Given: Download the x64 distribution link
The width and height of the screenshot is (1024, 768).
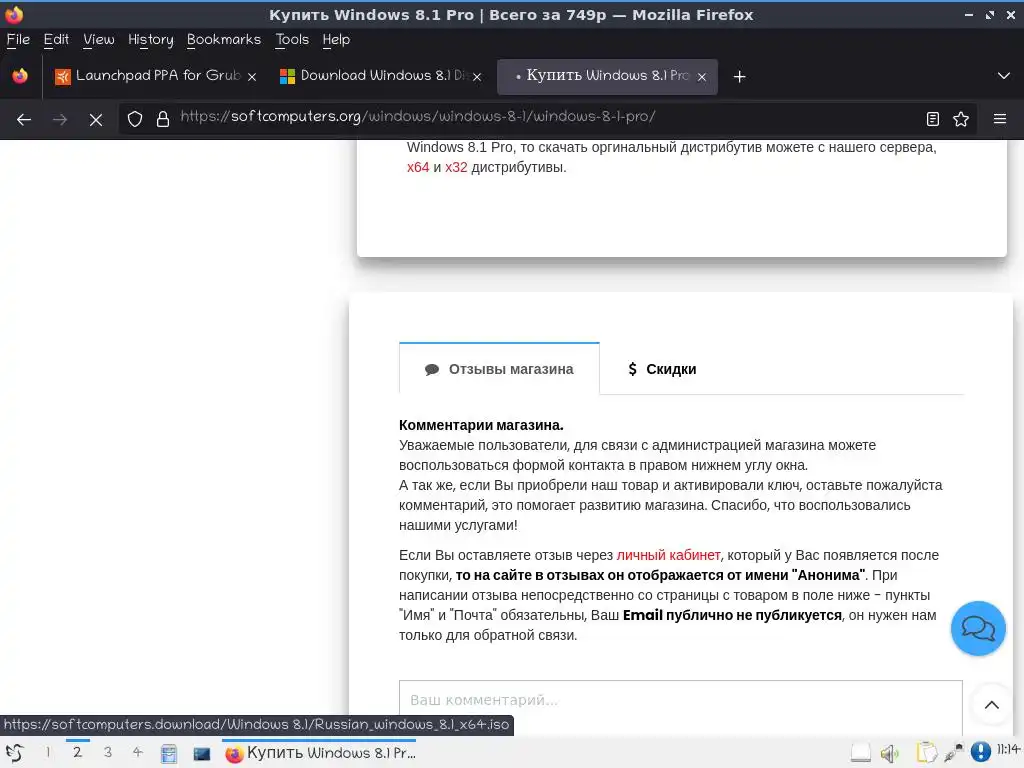Looking at the screenshot, I should coord(418,167).
